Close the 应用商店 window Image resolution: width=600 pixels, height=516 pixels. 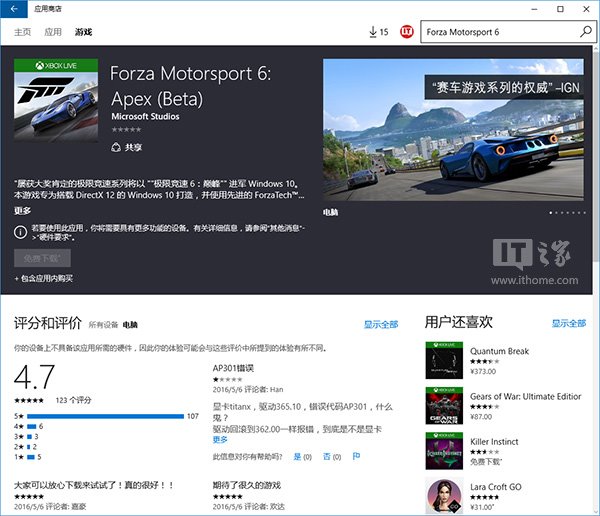pos(586,9)
